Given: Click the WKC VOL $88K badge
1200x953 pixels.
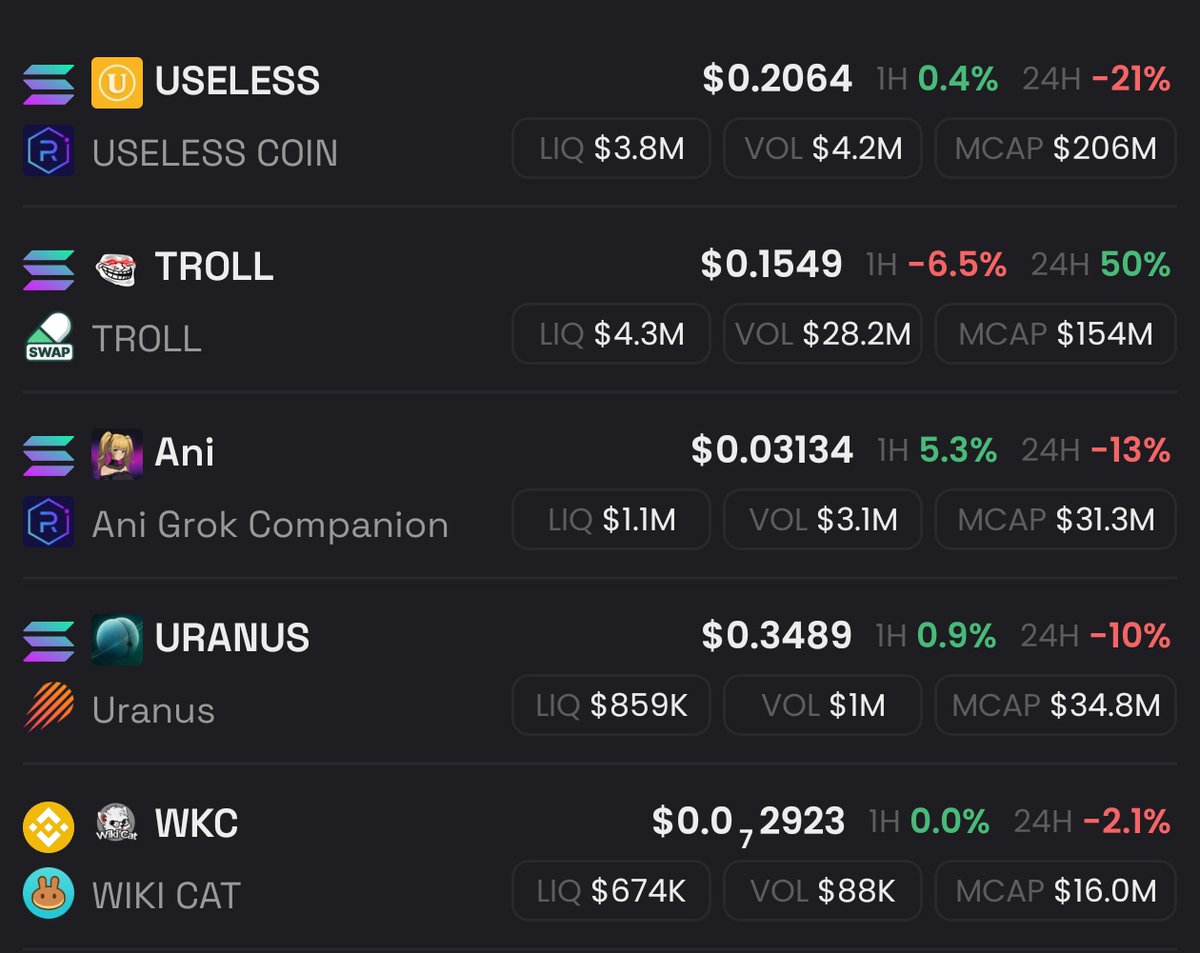Looking at the screenshot, I should click(x=822, y=891).
